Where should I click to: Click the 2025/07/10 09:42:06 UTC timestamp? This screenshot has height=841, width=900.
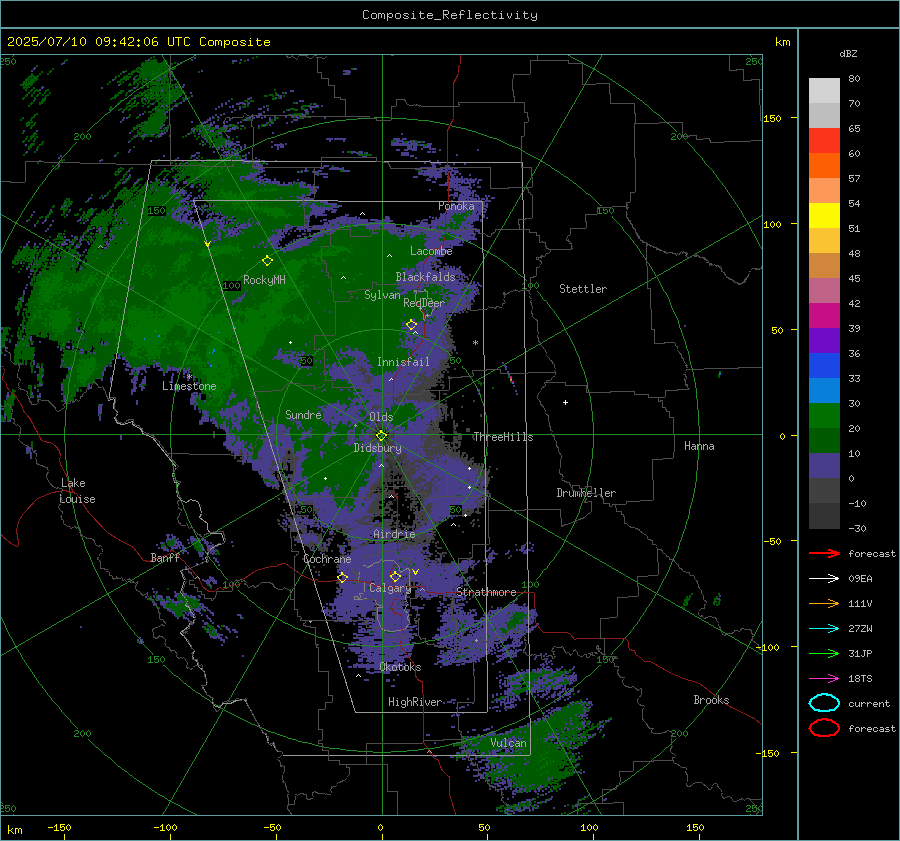tap(139, 42)
